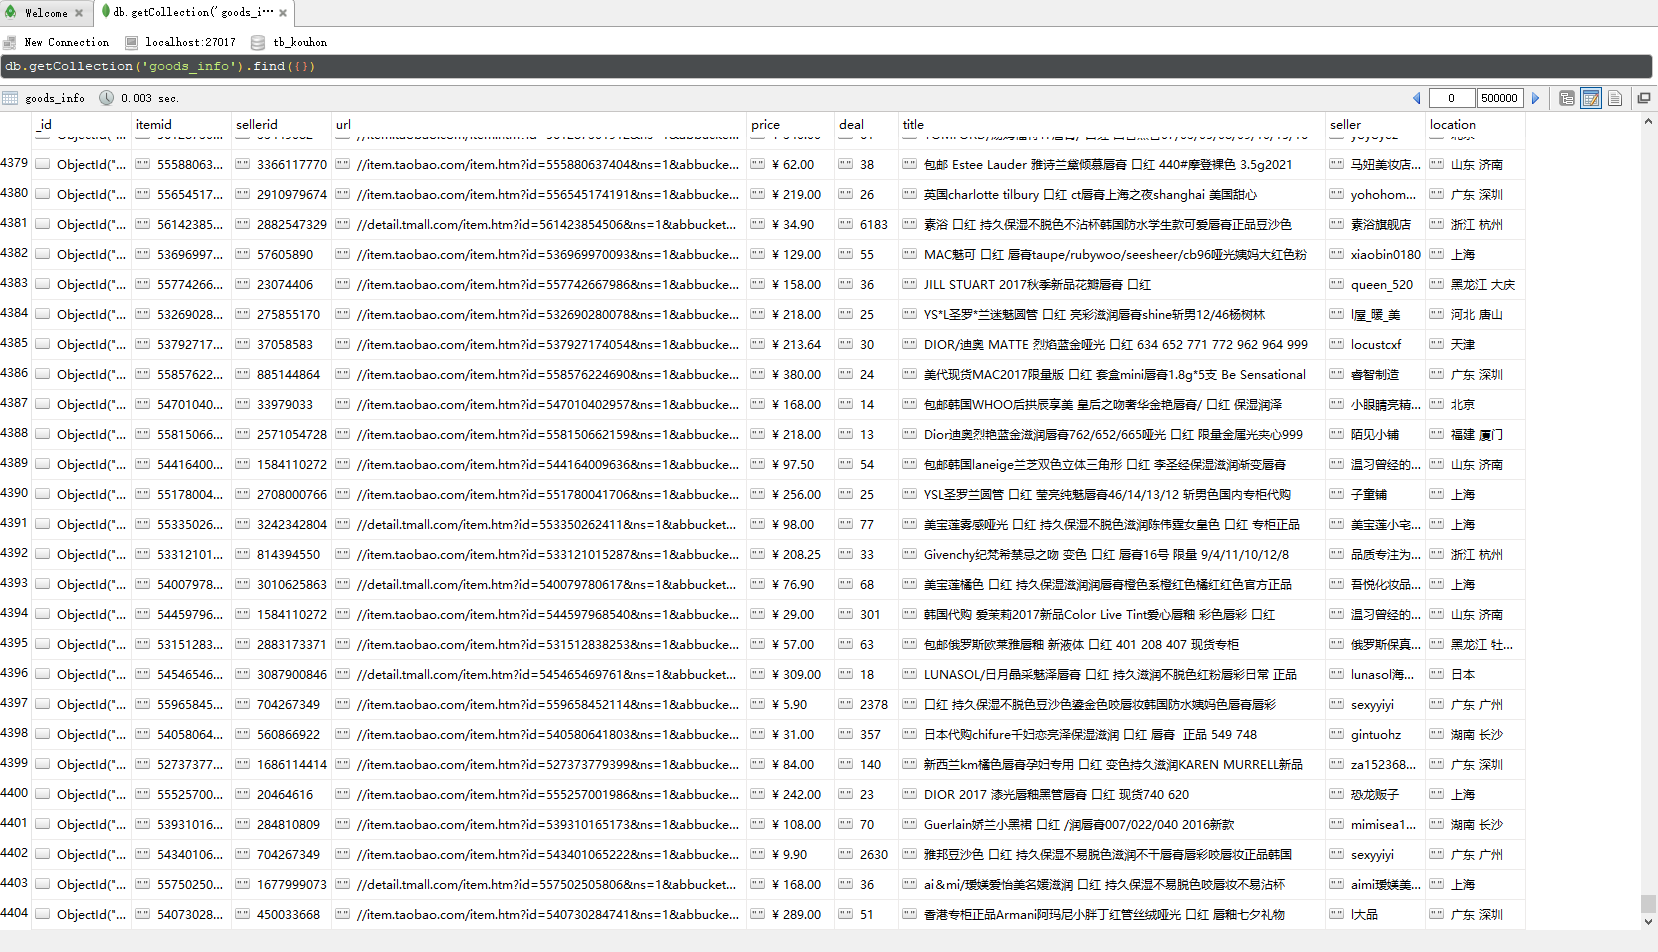Click the ObjectId document icon in row 4385
The width and height of the screenshot is (1658, 952).
[x=43, y=344]
